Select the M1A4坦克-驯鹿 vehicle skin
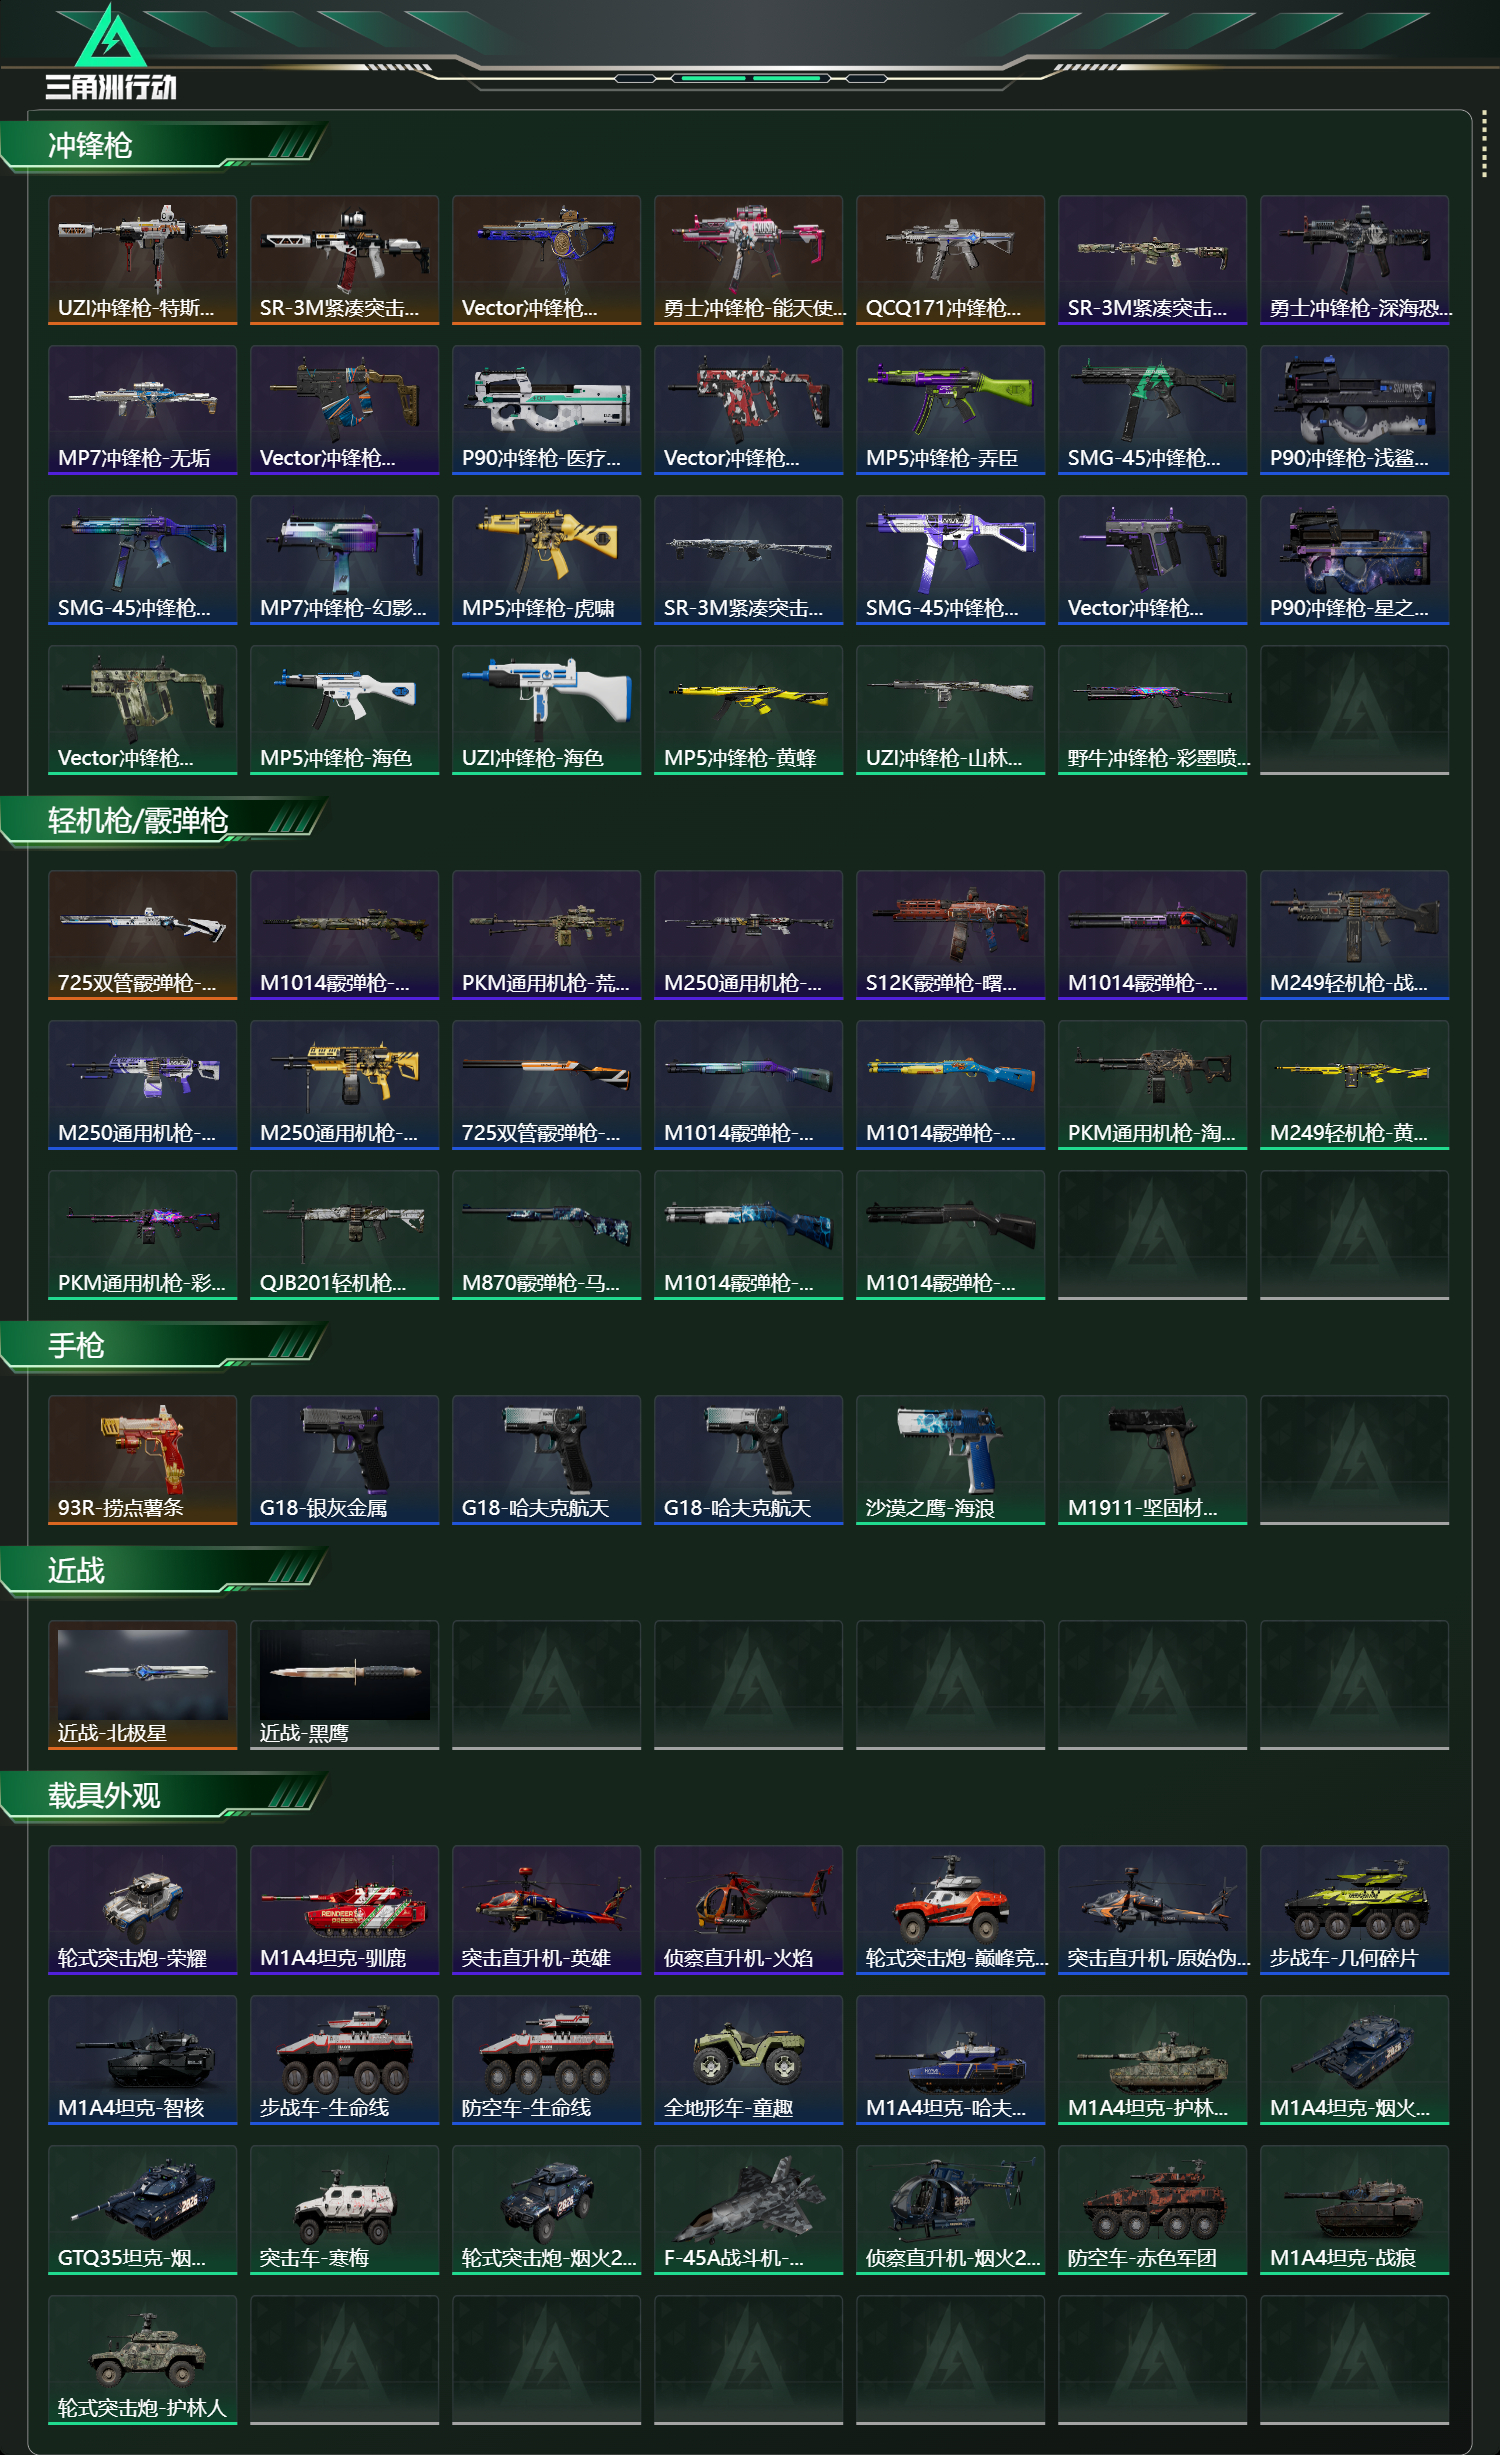Screen dimensions: 1500x2455 coord(345,1910)
